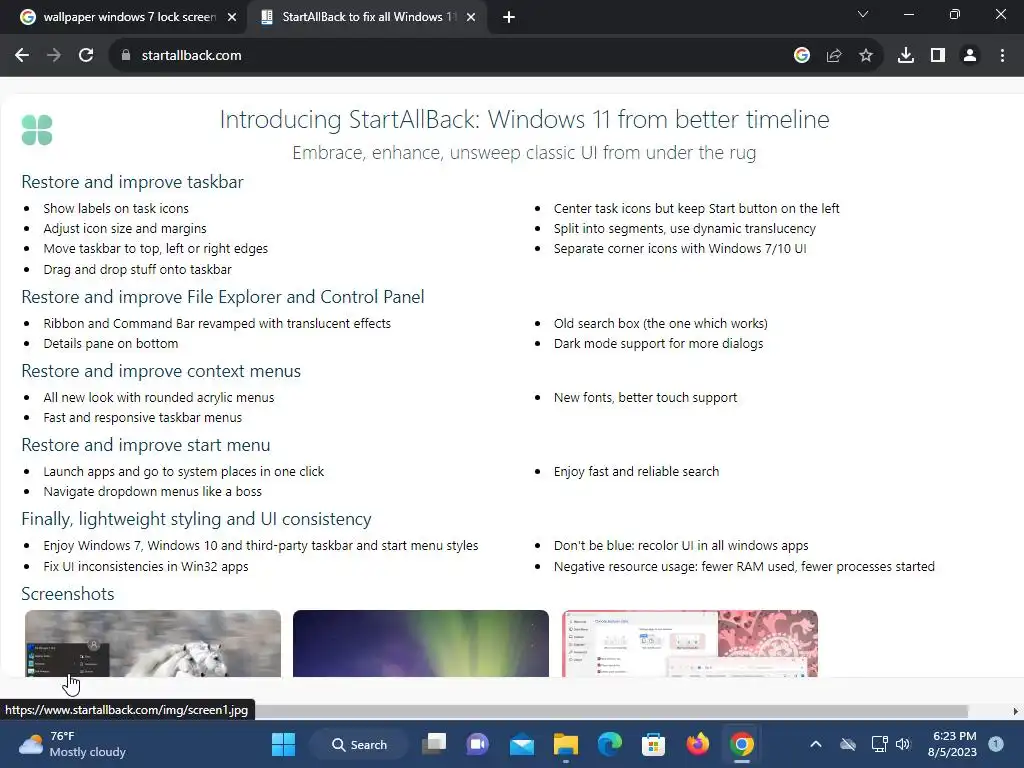Click 'Fix UI inconsistencies in Win32 apps'
The width and height of the screenshot is (1024, 768).
[146, 567]
